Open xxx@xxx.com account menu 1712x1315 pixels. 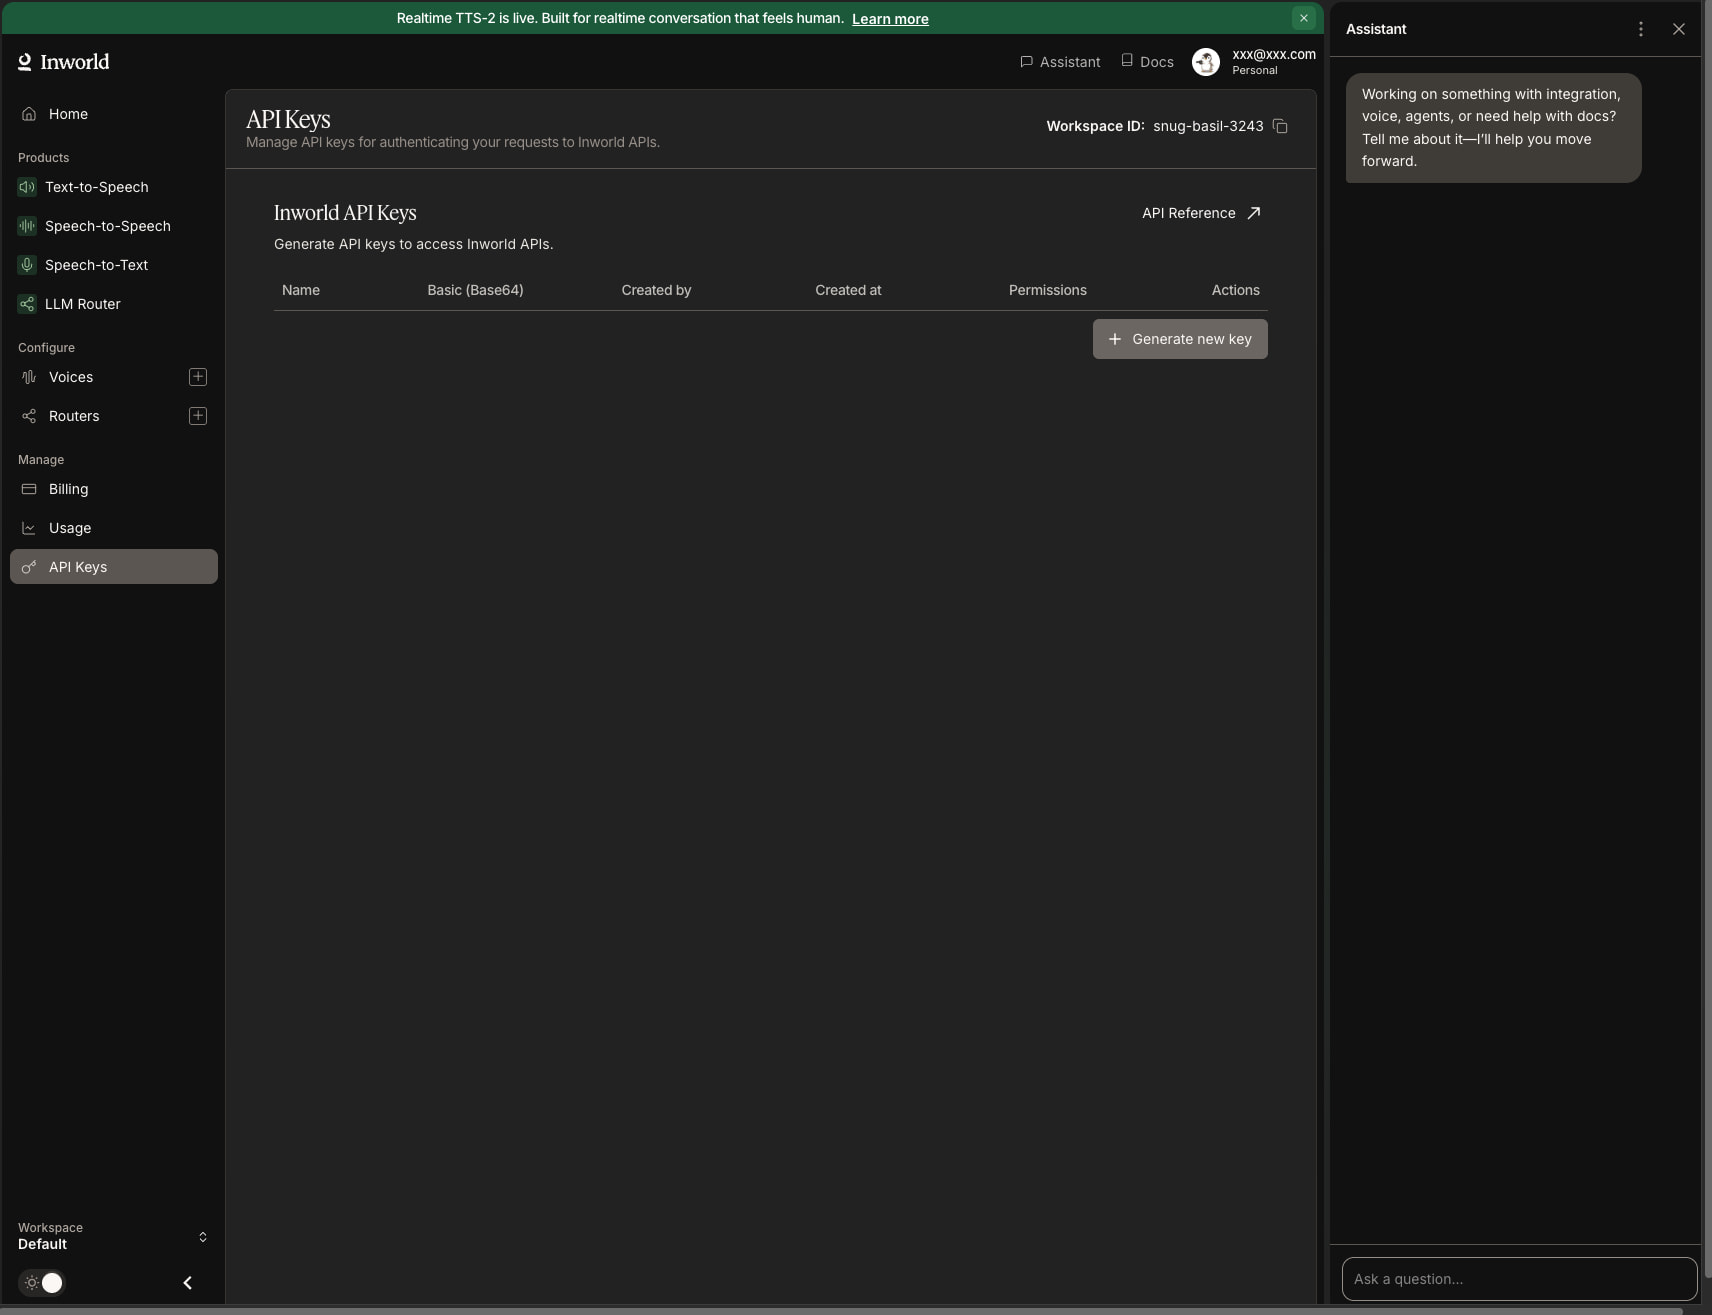coord(1274,61)
